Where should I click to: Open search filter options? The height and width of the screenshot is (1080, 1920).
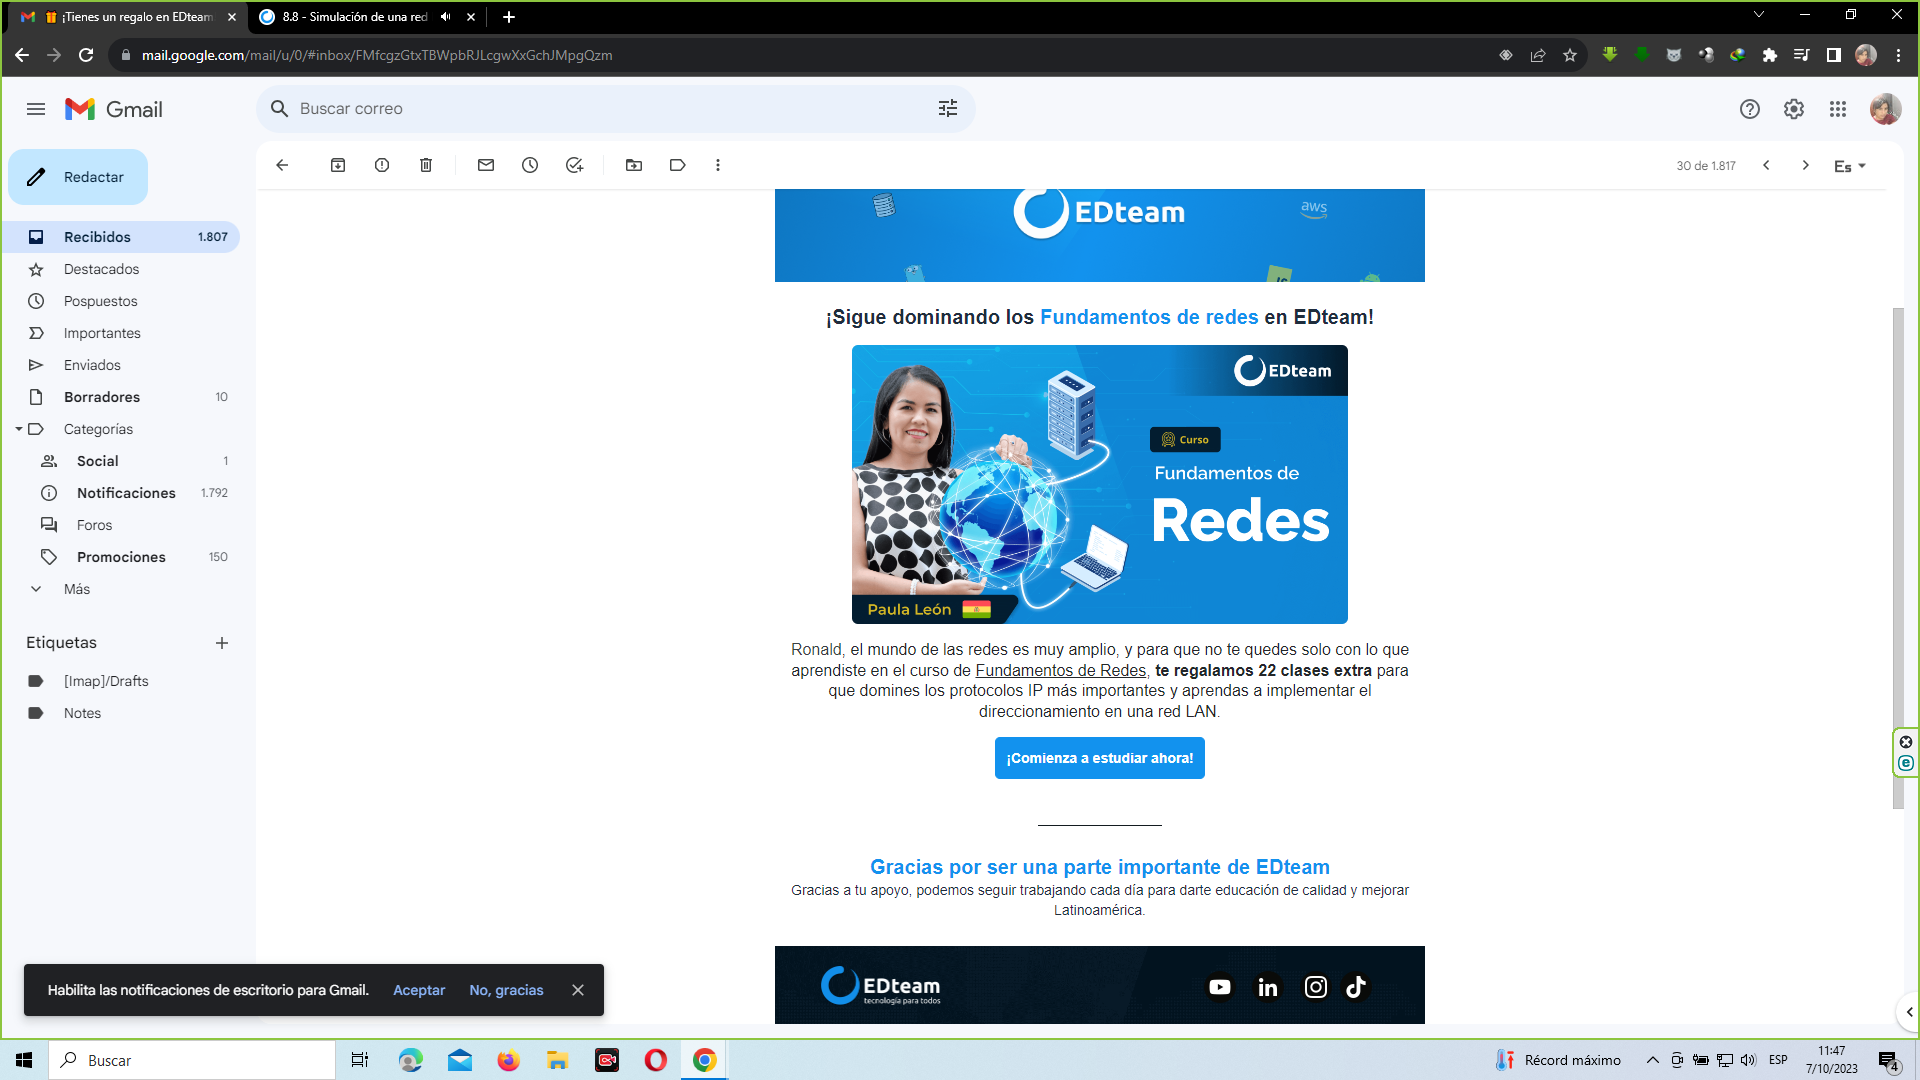(948, 108)
